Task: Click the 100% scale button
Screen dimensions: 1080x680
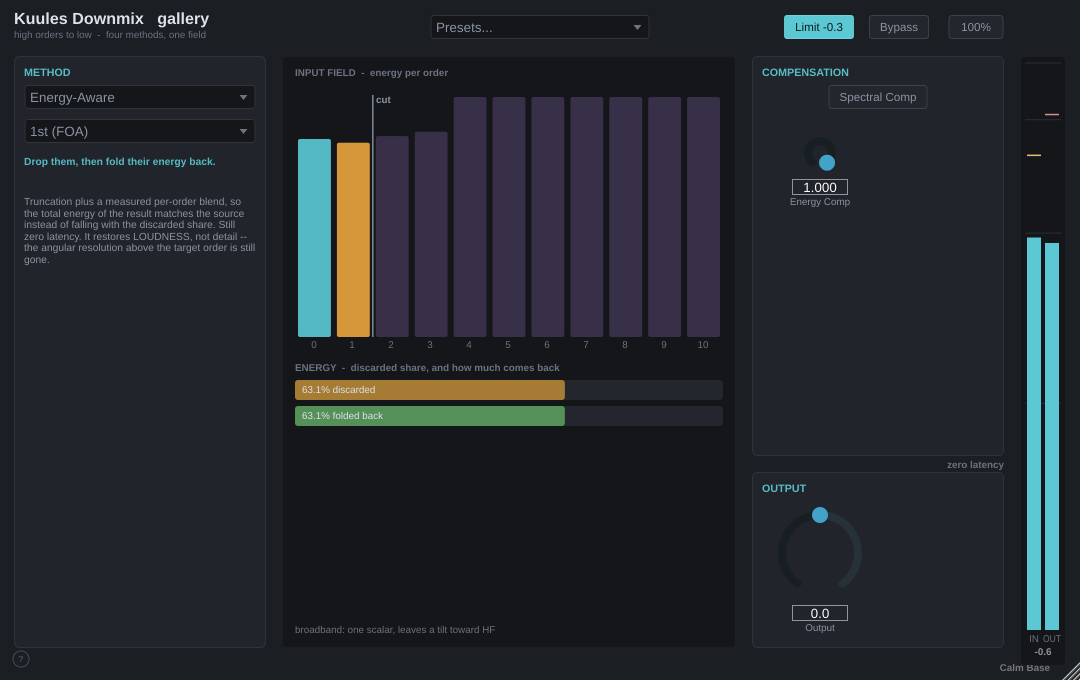Action: 975,27
